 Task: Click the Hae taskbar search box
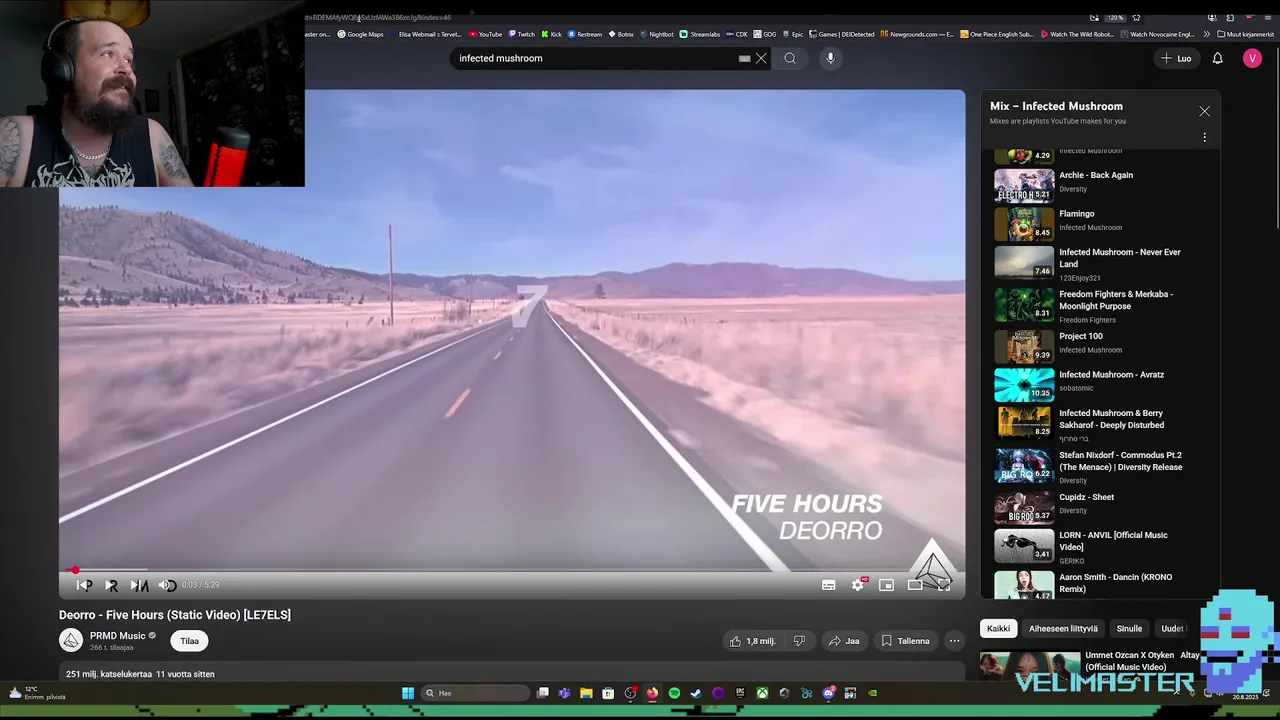point(475,693)
